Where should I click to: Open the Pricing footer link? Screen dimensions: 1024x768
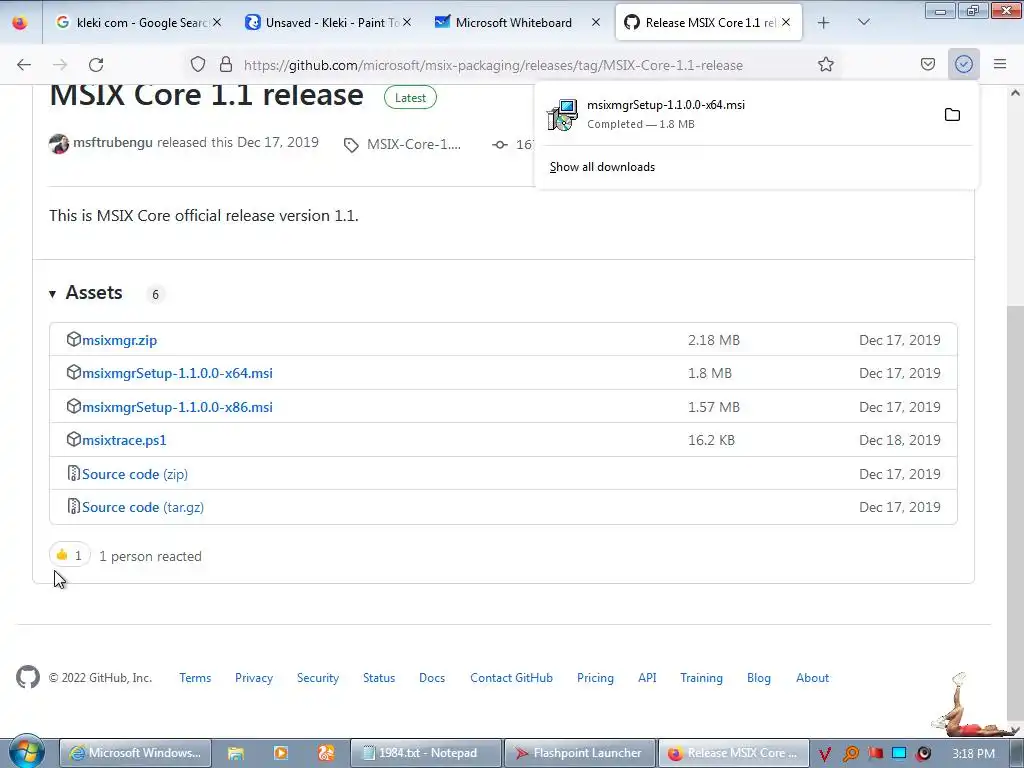coord(595,678)
